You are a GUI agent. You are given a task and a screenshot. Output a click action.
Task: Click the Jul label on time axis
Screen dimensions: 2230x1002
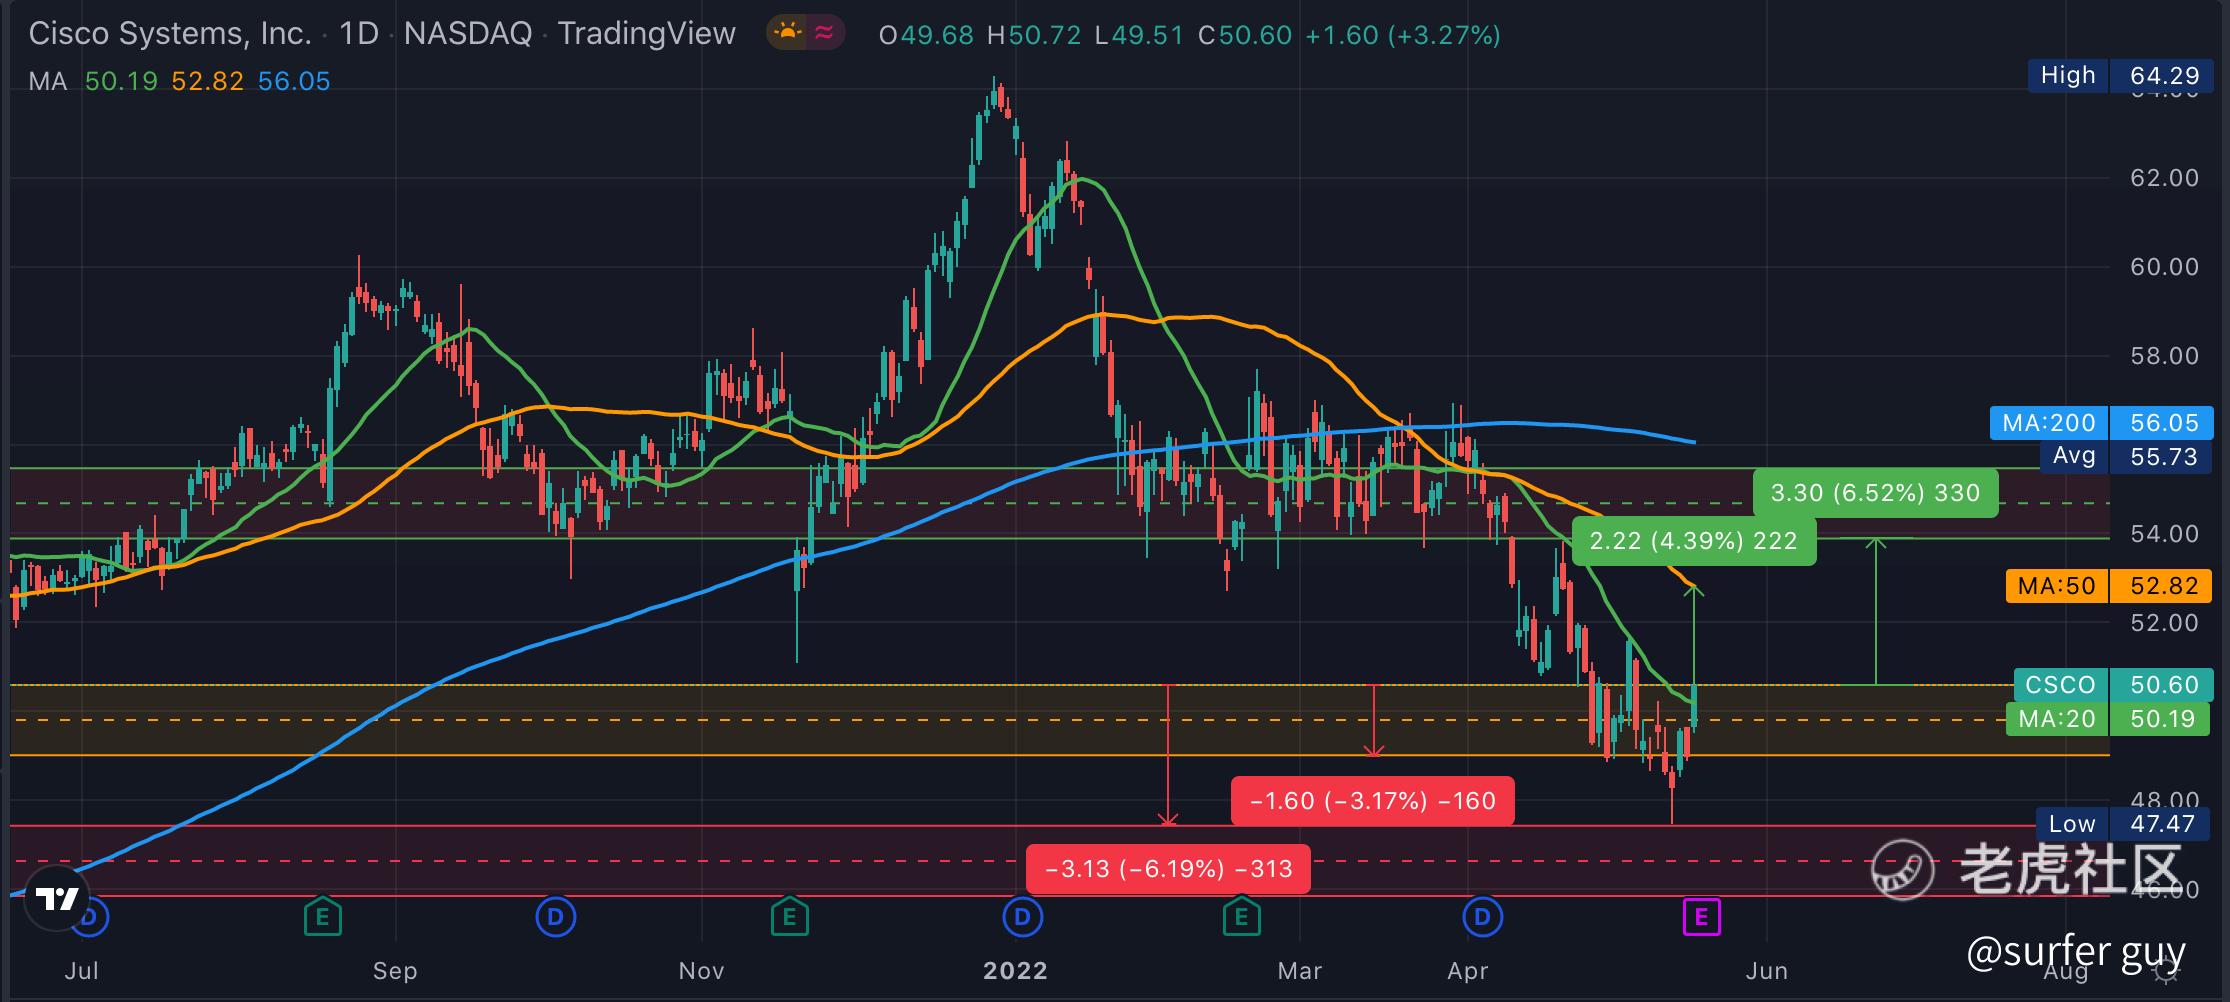click(81, 970)
